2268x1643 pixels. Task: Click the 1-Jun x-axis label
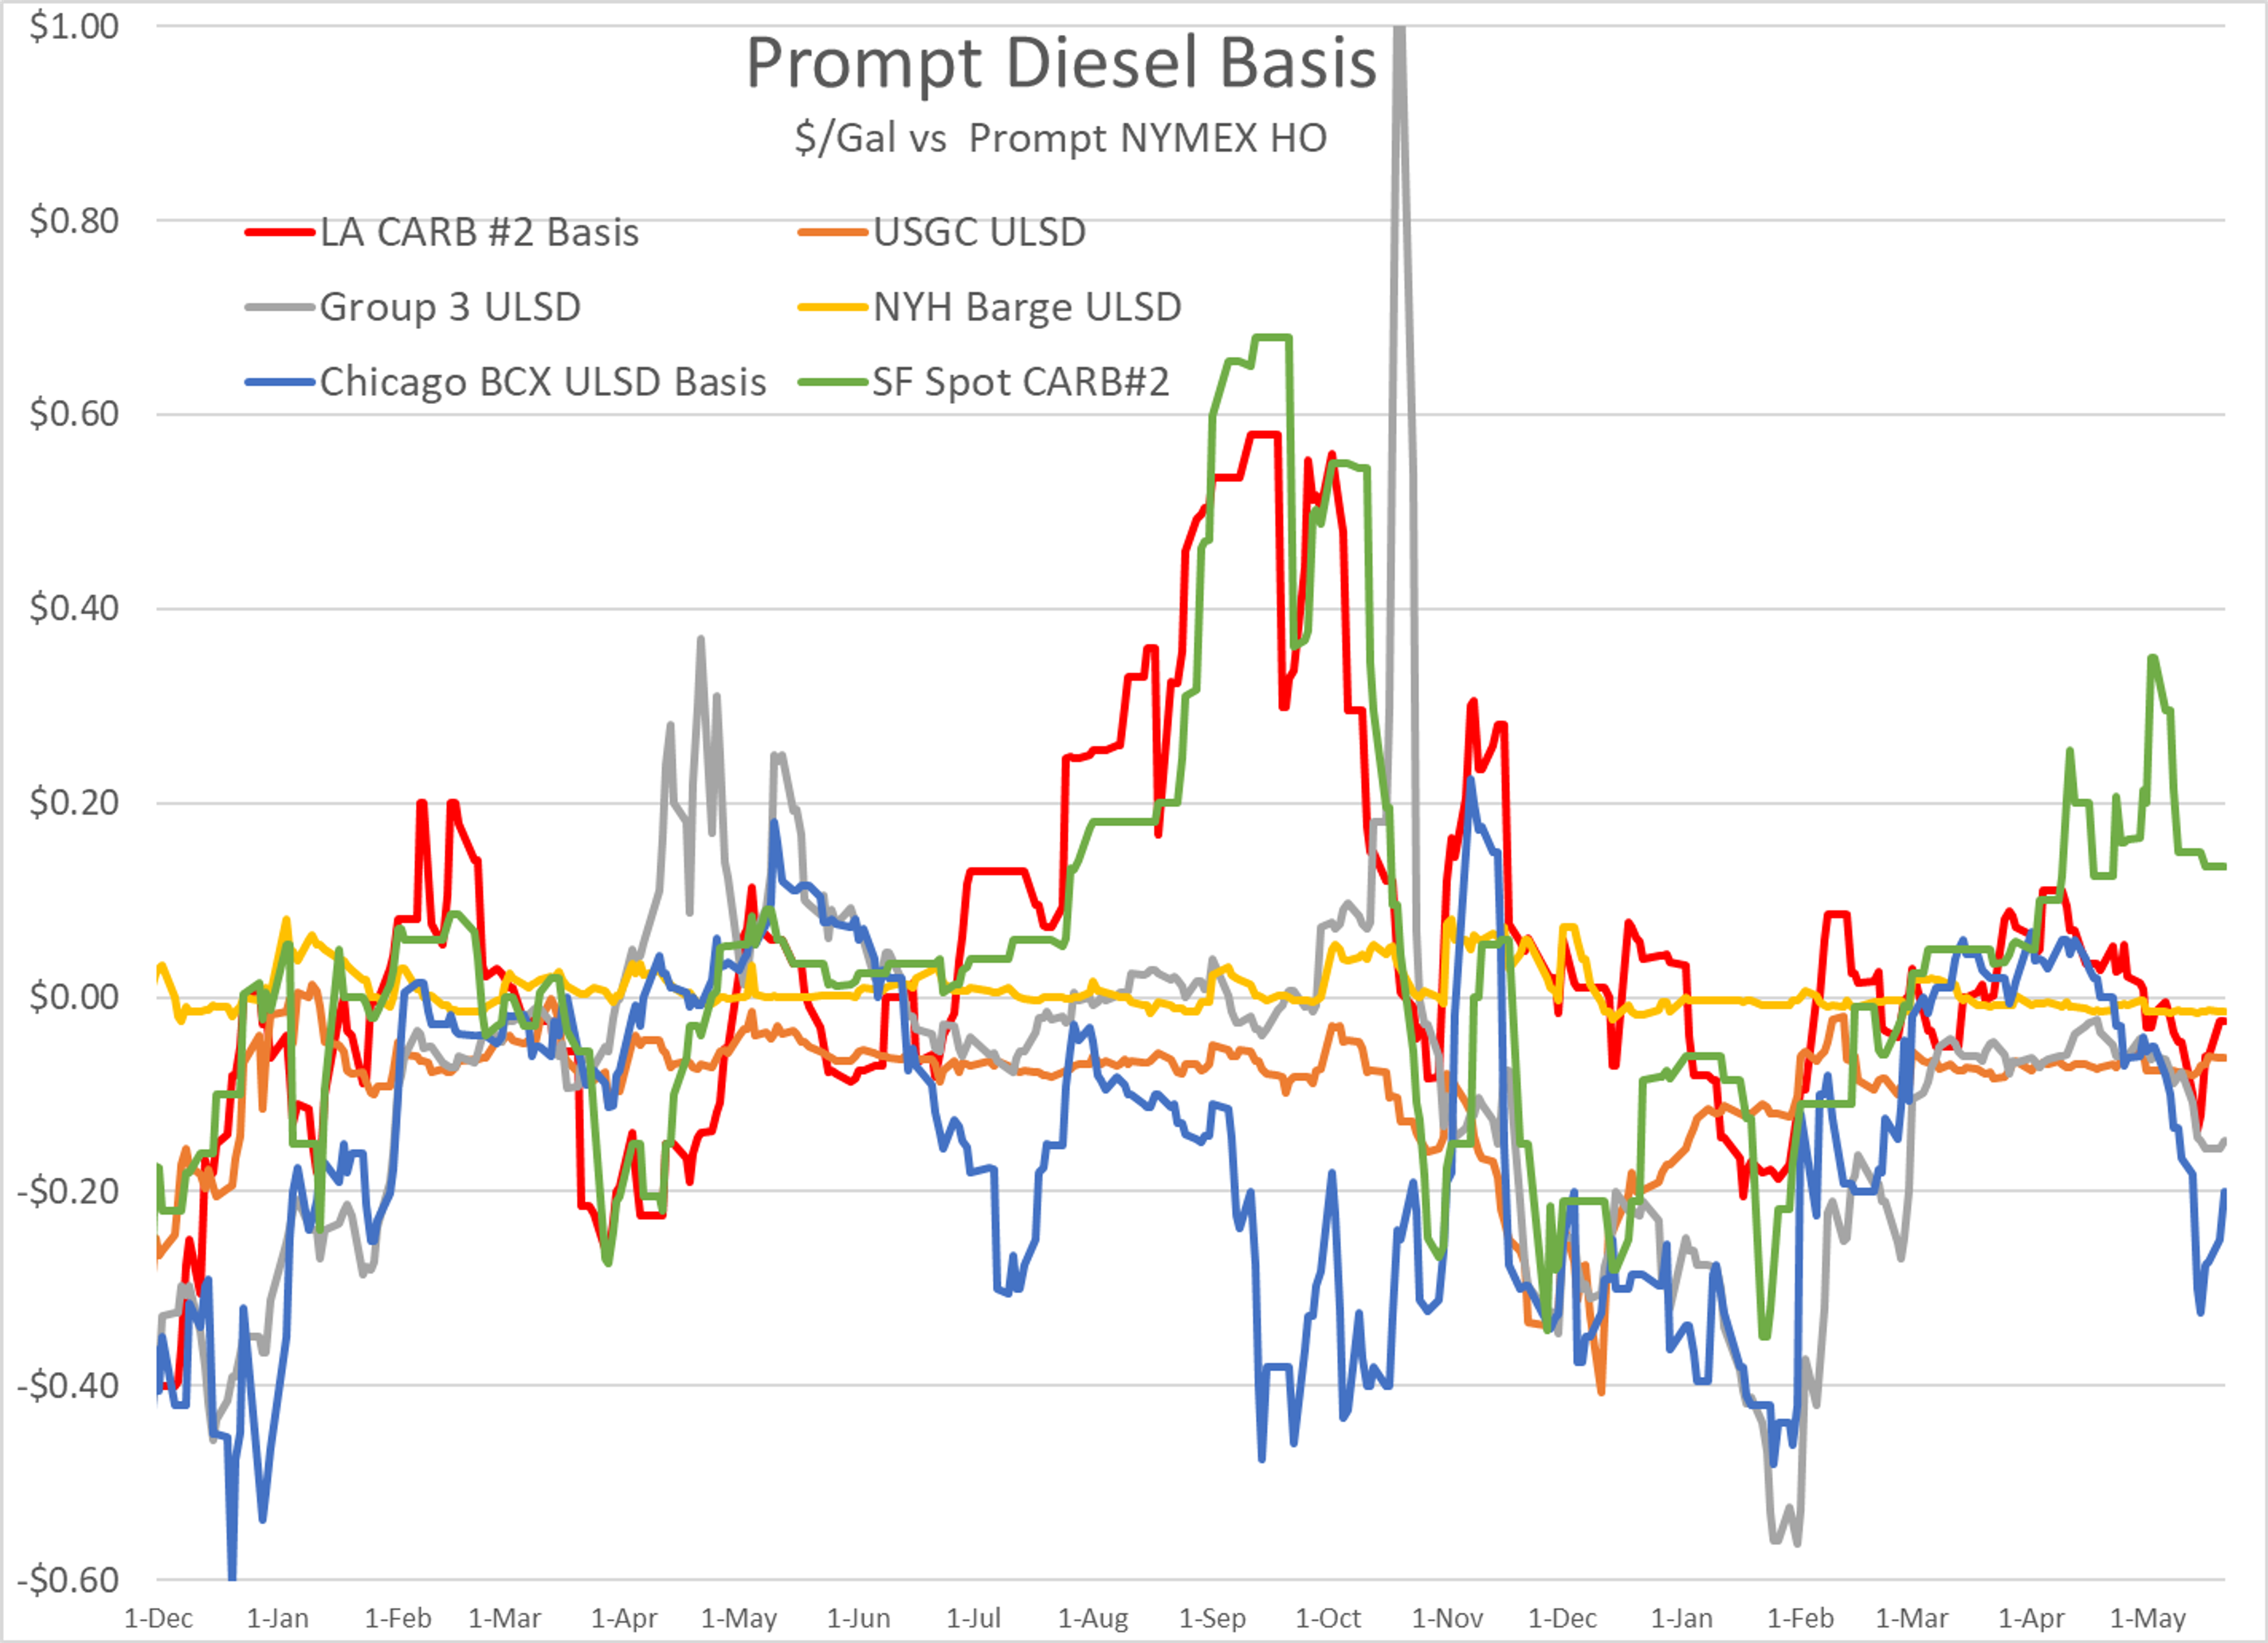[x=858, y=1618]
